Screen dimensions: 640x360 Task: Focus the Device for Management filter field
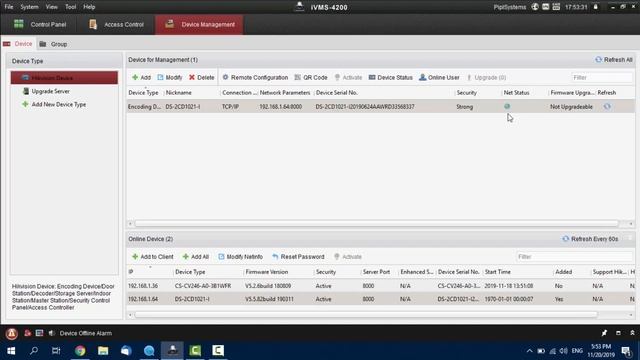tap(602, 78)
